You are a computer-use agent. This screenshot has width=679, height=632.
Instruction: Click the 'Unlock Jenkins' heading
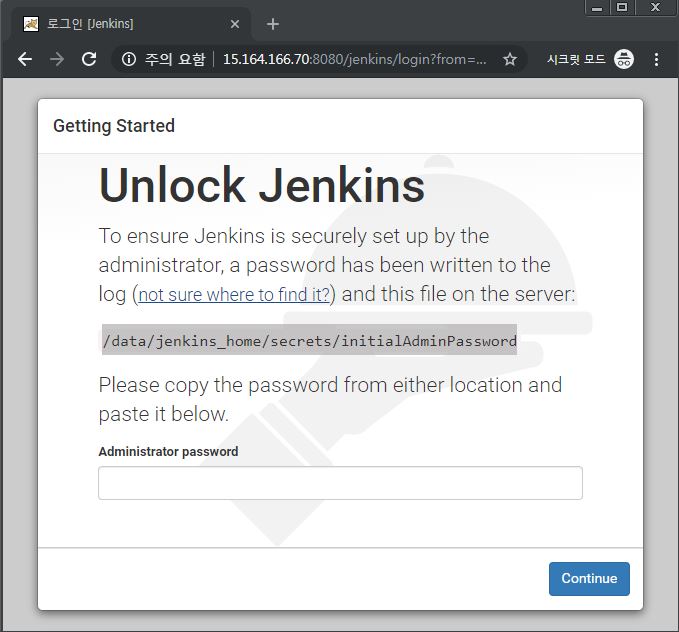(x=262, y=185)
